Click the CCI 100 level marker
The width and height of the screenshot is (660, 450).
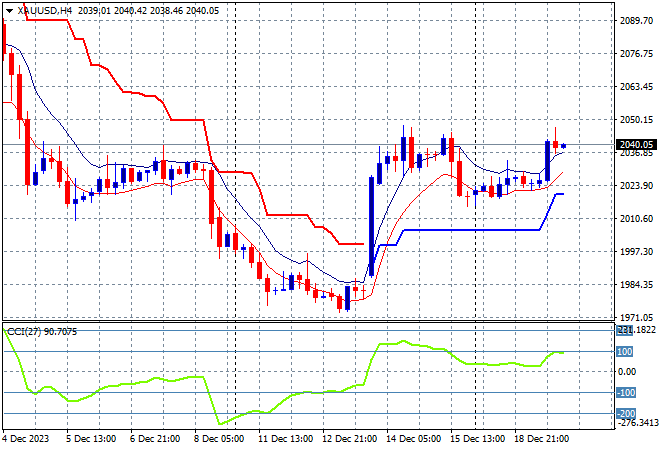[x=624, y=352]
